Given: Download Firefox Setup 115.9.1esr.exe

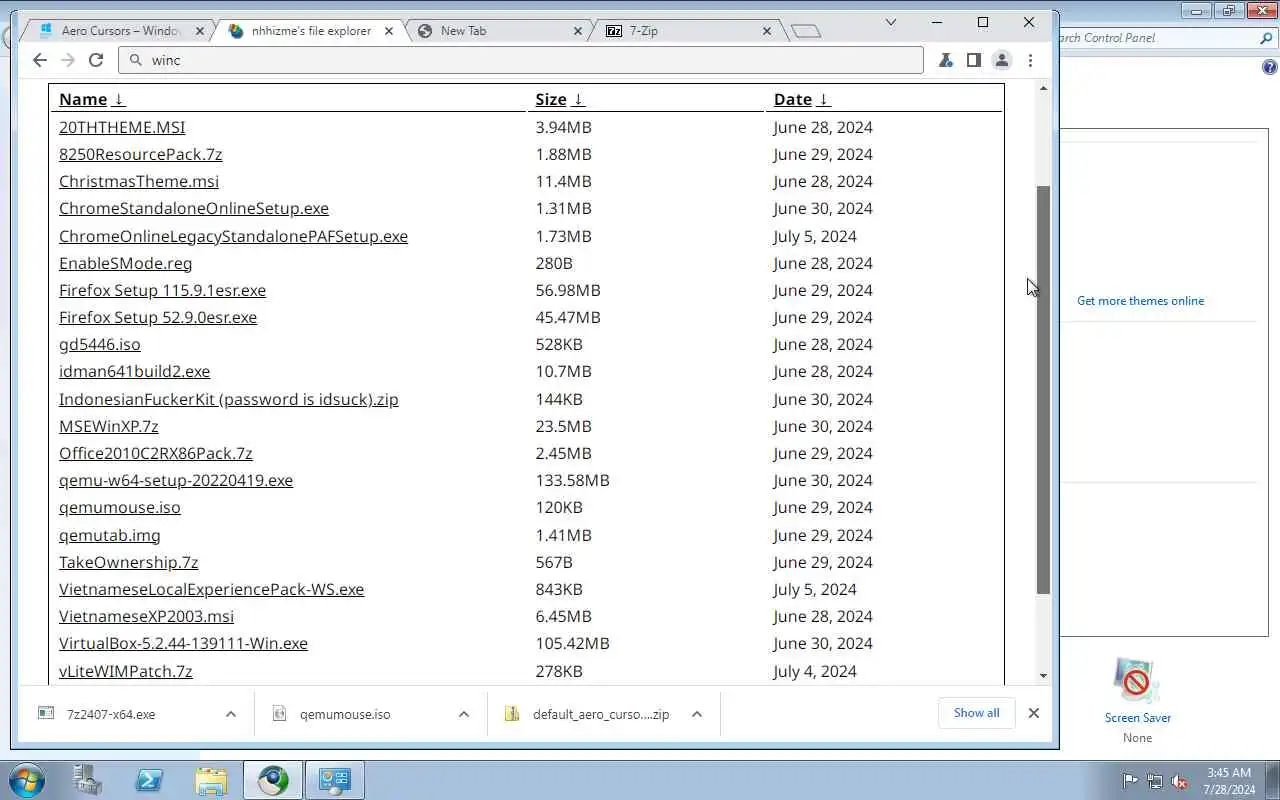Looking at the screenshot, I should [x=162, y=290].
